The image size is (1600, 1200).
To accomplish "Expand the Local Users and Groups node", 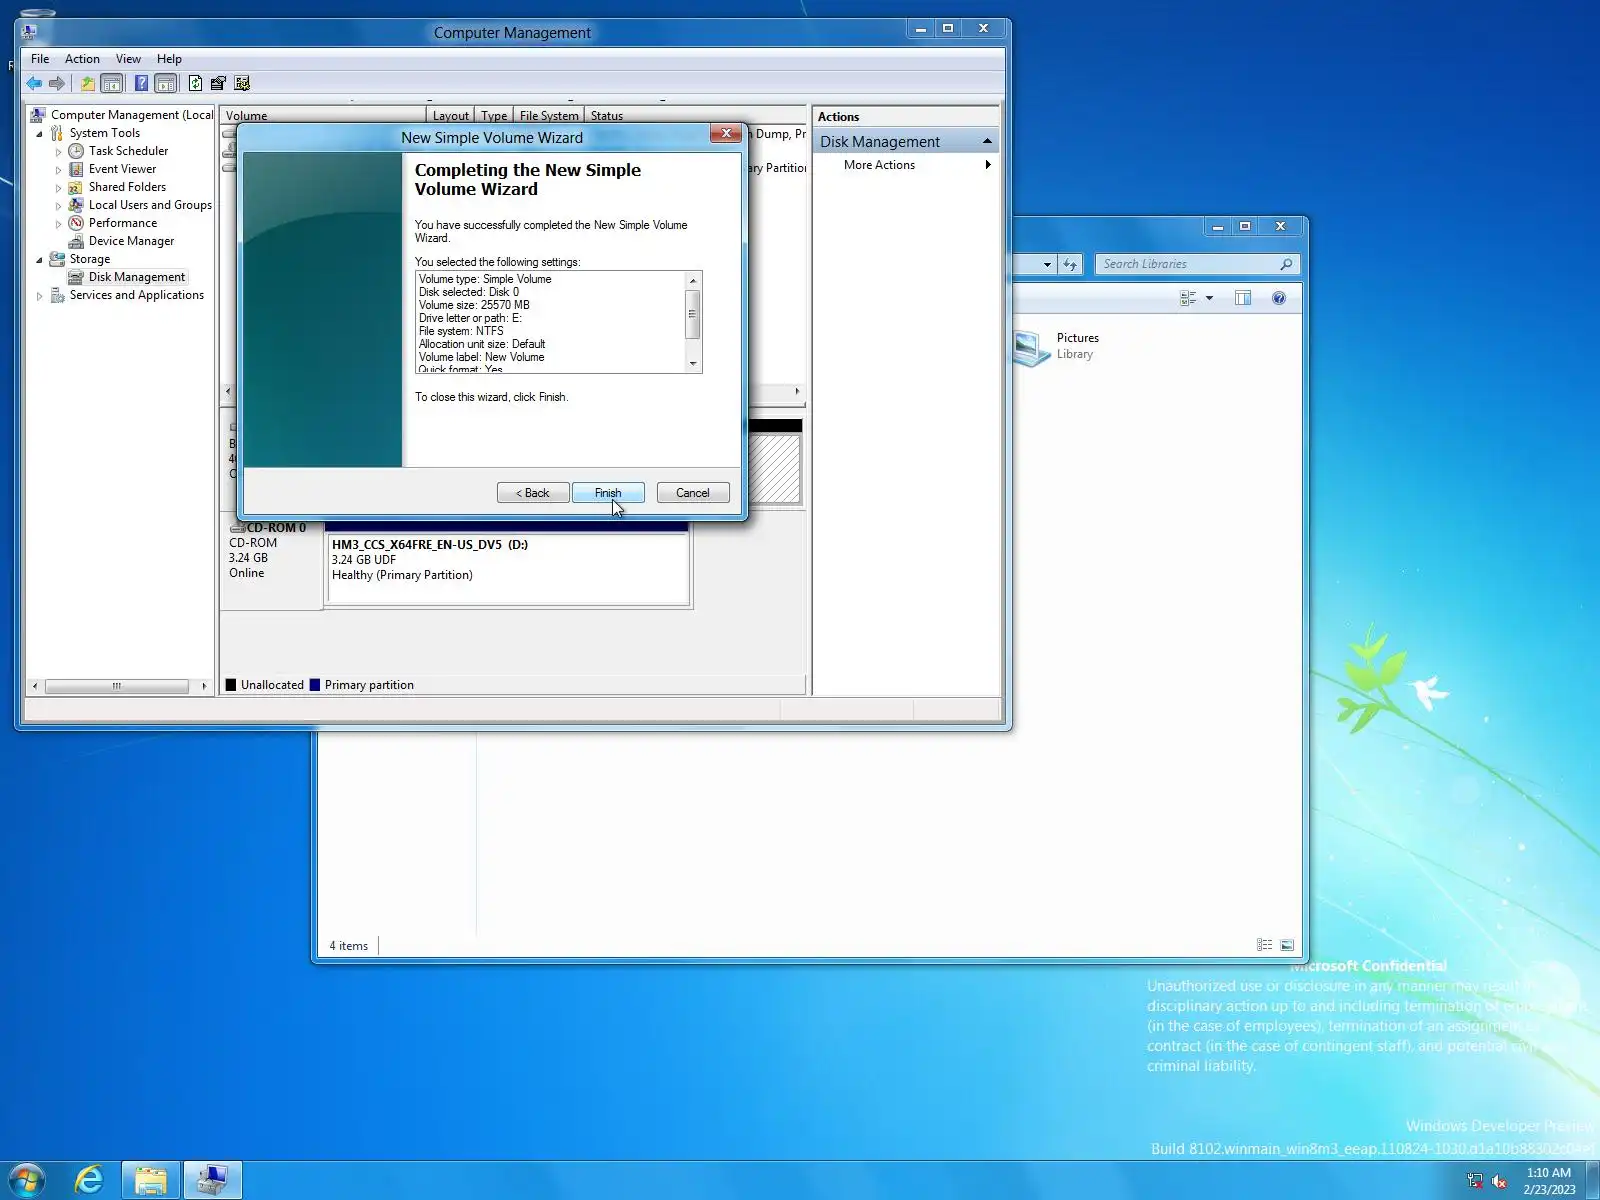I will pyautogui.click(x=58, y=206).
